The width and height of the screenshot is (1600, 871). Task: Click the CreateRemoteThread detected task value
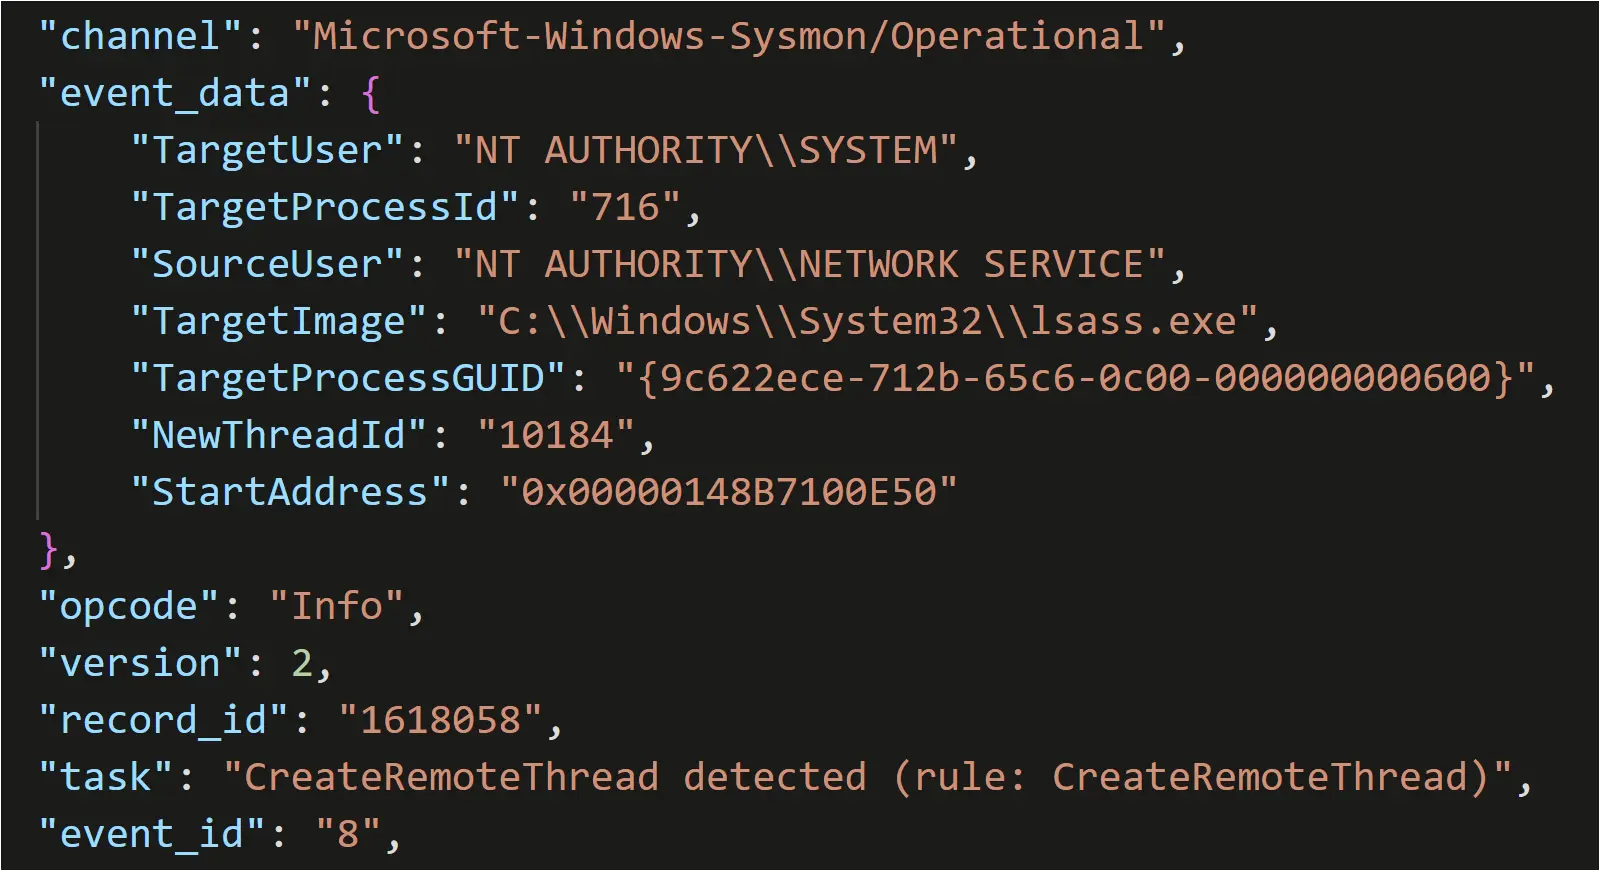pos(867,777)
